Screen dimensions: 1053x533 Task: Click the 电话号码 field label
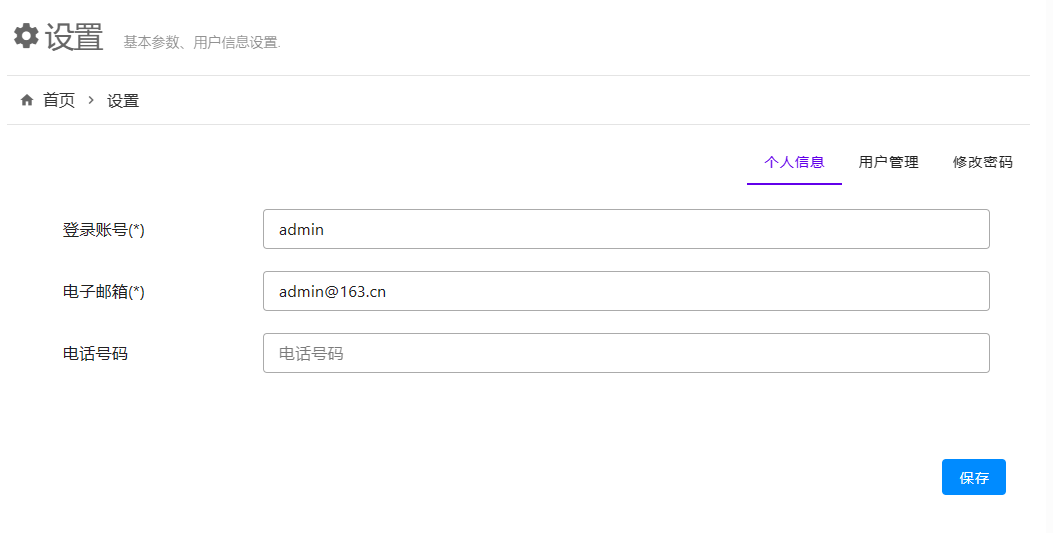pyautogui.click(x=95, y=354)
